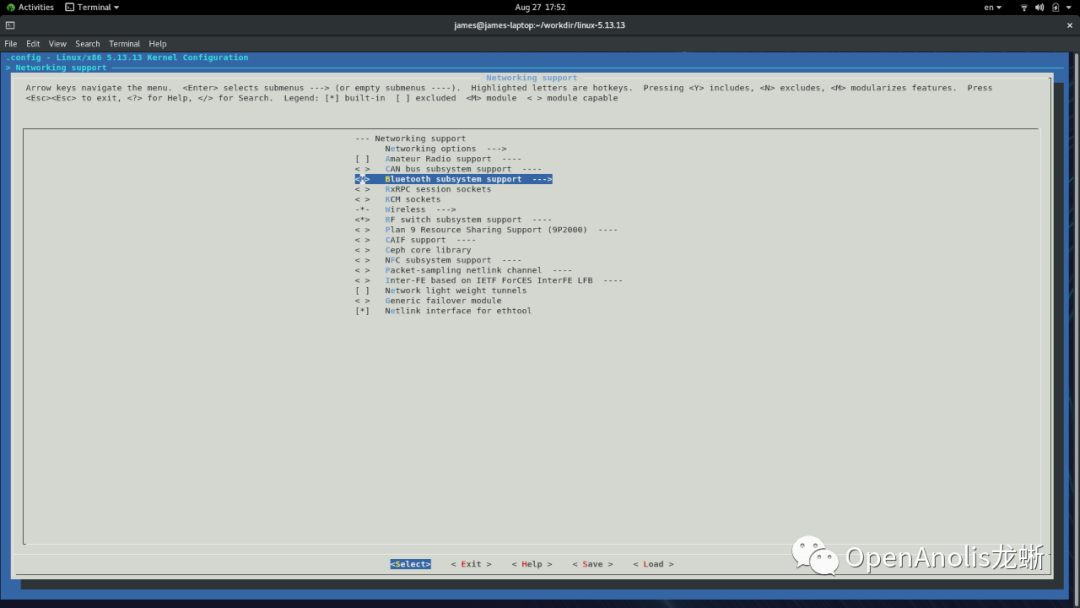Open the Search menu
1080x608 pixels.
click(x=87, y=43)
